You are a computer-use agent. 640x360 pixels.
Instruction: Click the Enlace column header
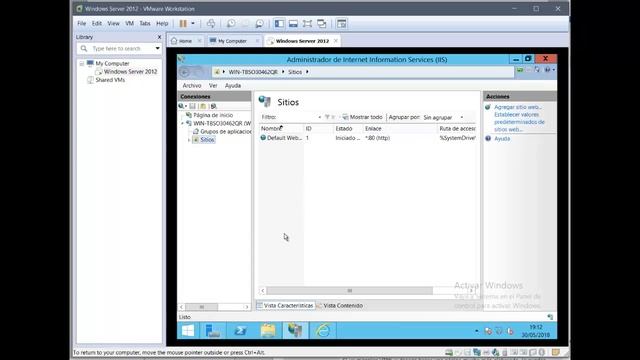(400, 129)
